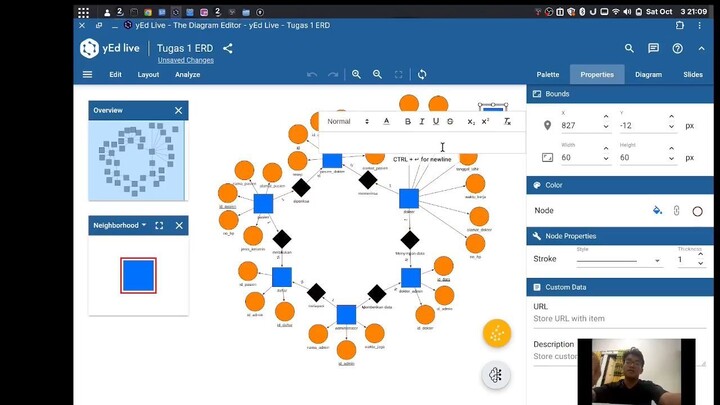Increase the Y position value
This screenshot has width=720, height=405.
click(x=671, y=117)
